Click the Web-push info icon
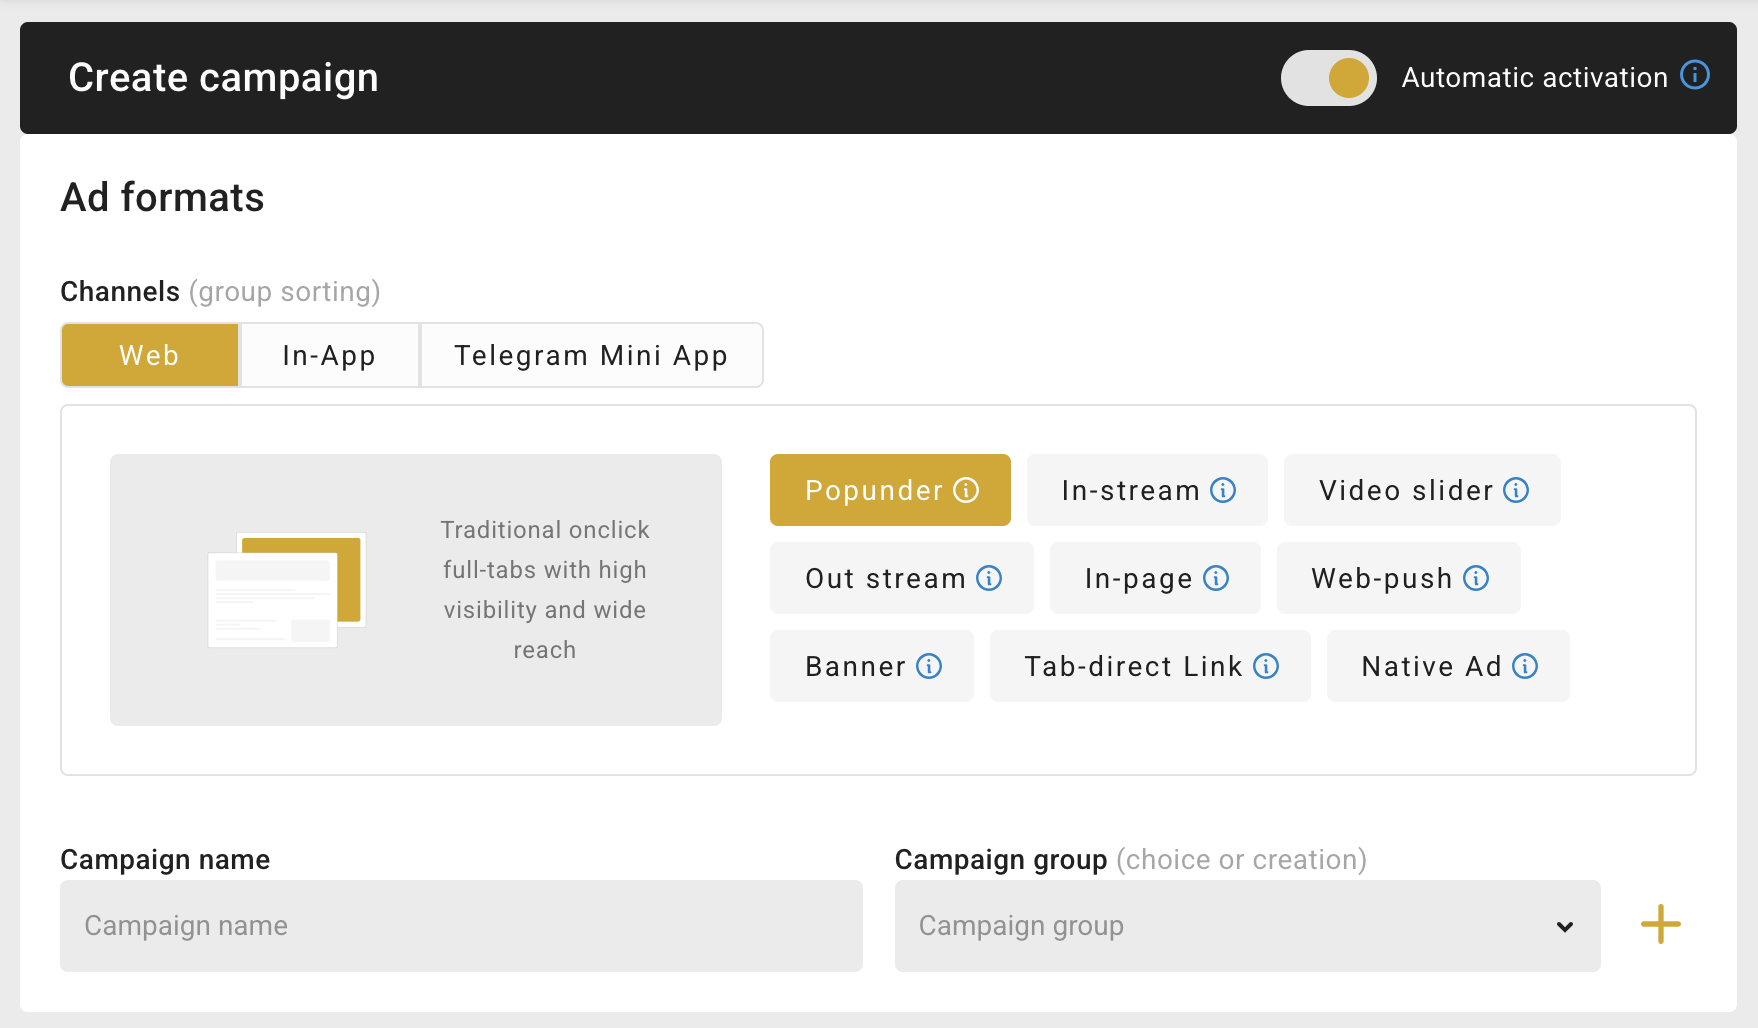 point(1476,578)
